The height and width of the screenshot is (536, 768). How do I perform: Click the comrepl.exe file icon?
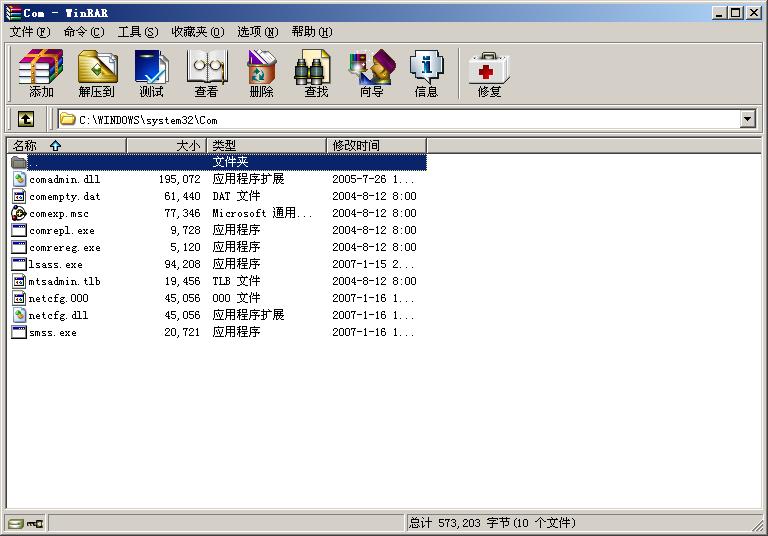(x=19, y=230)
